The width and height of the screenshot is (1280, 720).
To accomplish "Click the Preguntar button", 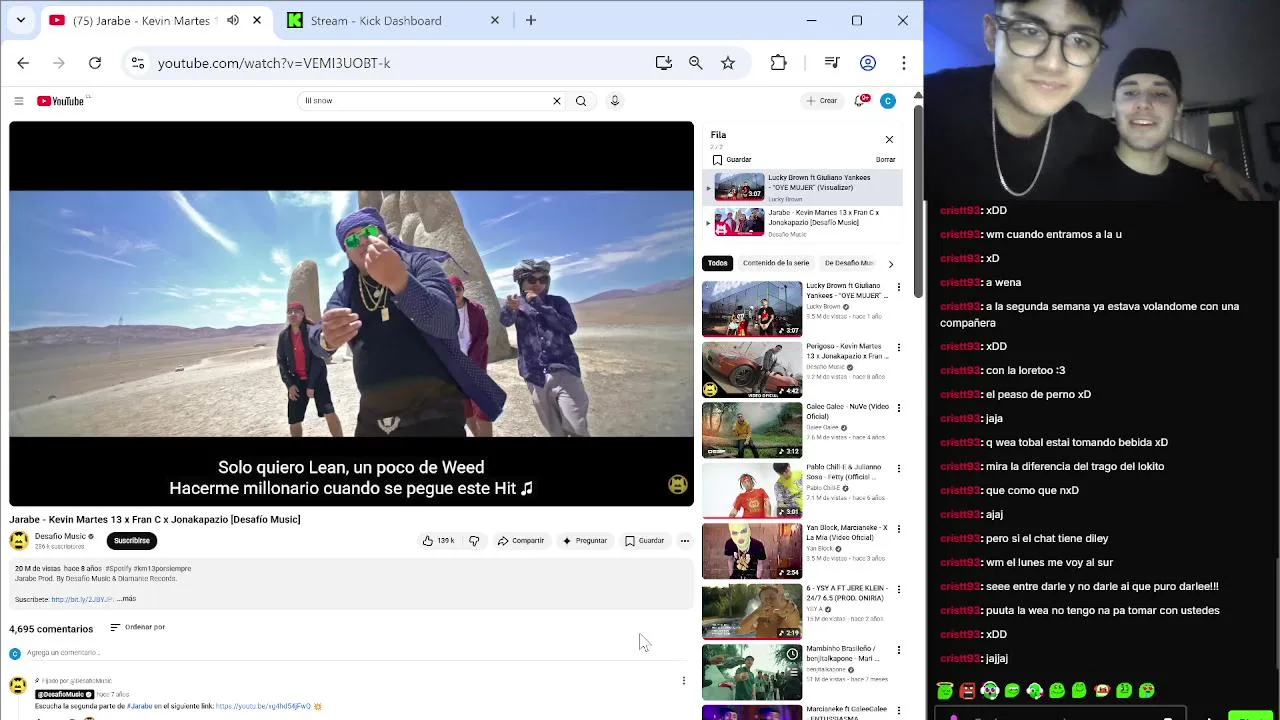I will point(585,541).
